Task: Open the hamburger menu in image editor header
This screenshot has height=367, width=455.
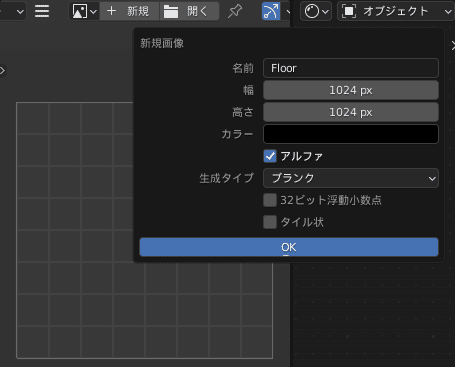Action: (x=42, y=11)
